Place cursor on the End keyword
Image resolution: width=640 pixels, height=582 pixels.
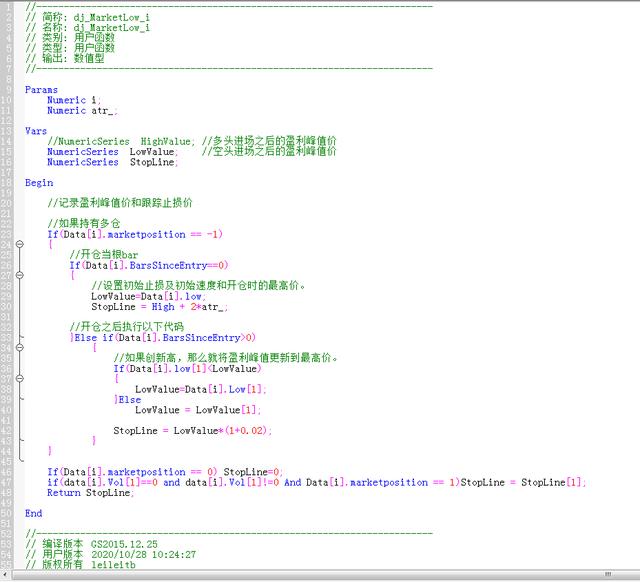pyautogui.click(x=33, y=512)
